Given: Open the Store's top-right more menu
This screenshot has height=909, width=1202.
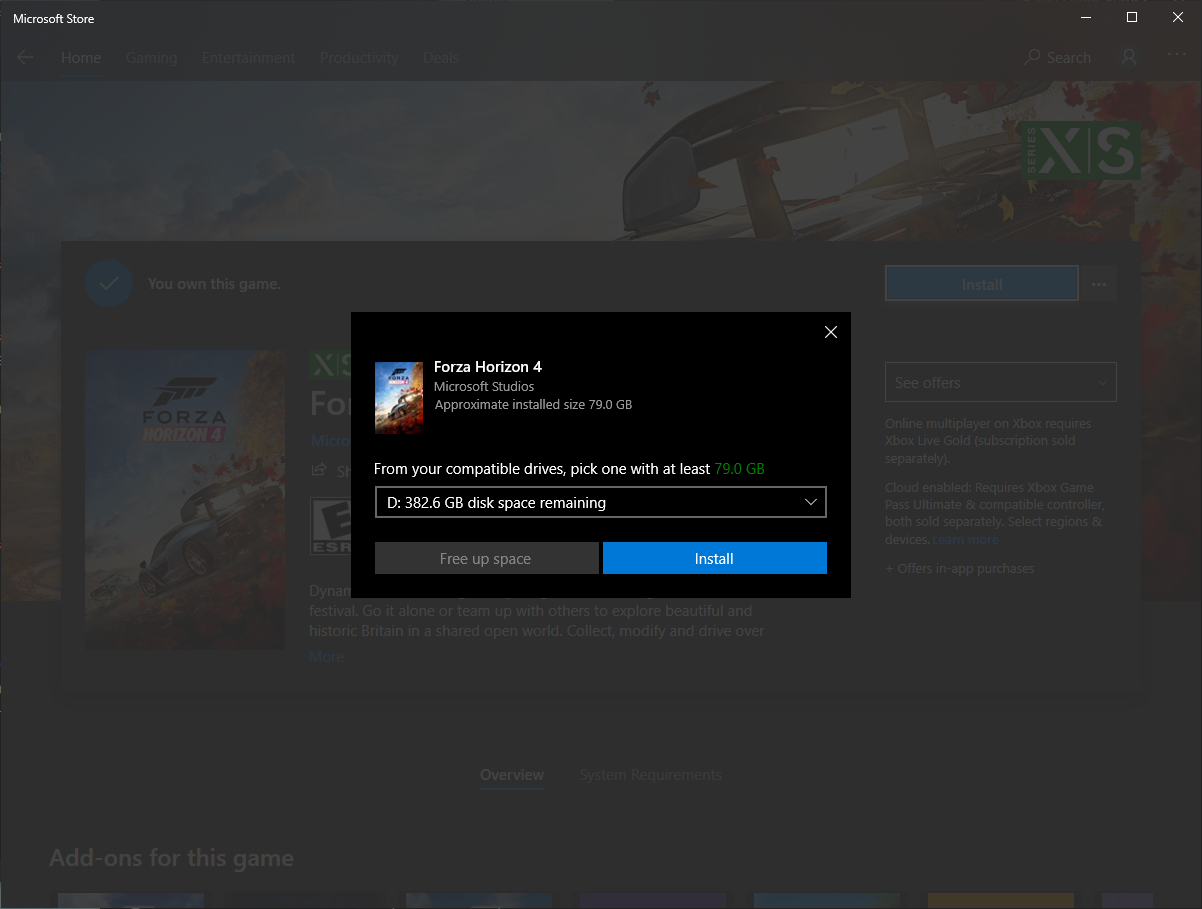Looking at the screenshot, I should 1176,57.
